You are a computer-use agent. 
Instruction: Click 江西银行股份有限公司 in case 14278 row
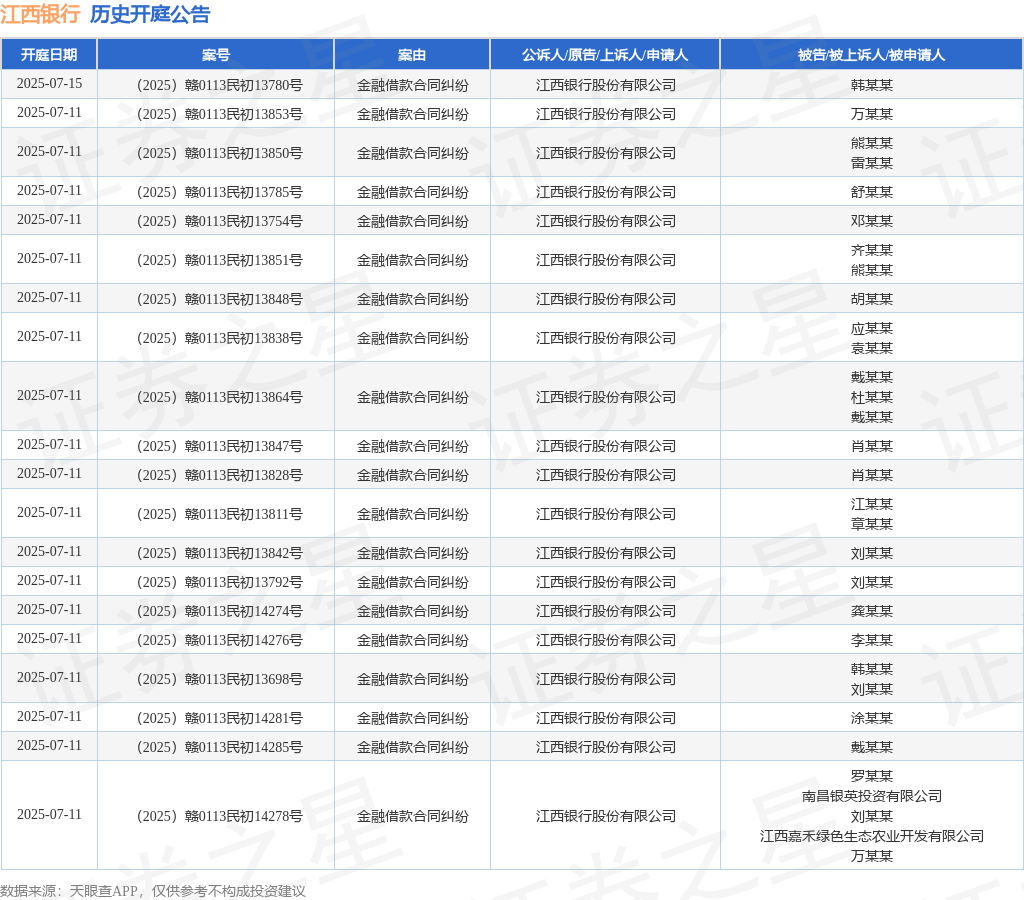pyautogui.click(x=605, y=816)
